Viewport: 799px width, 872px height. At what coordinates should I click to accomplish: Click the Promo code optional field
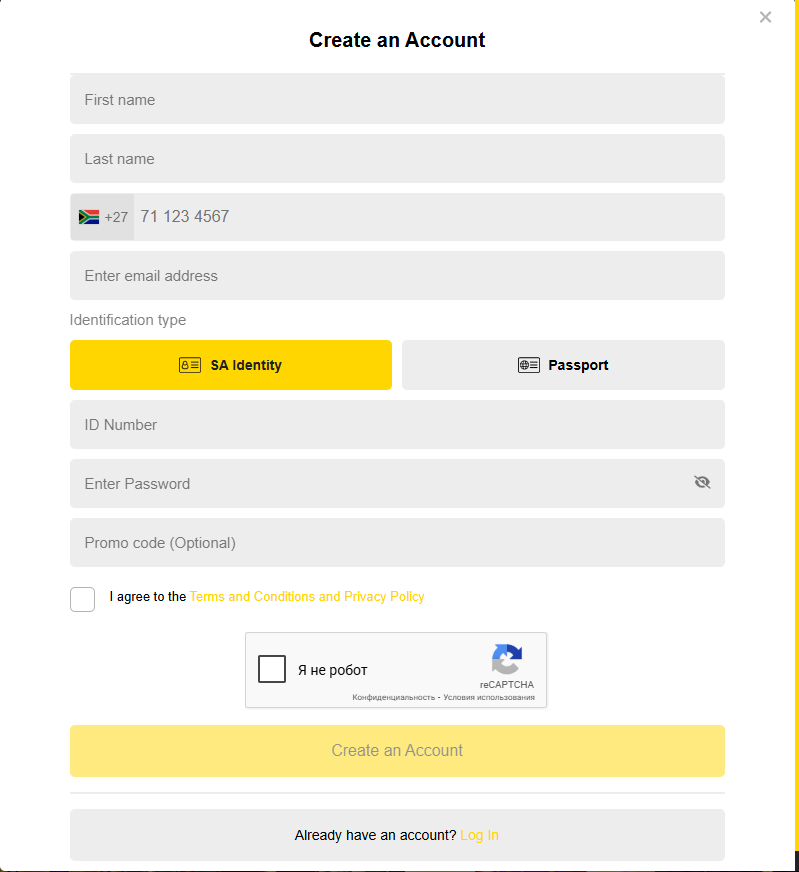(397, 543)
